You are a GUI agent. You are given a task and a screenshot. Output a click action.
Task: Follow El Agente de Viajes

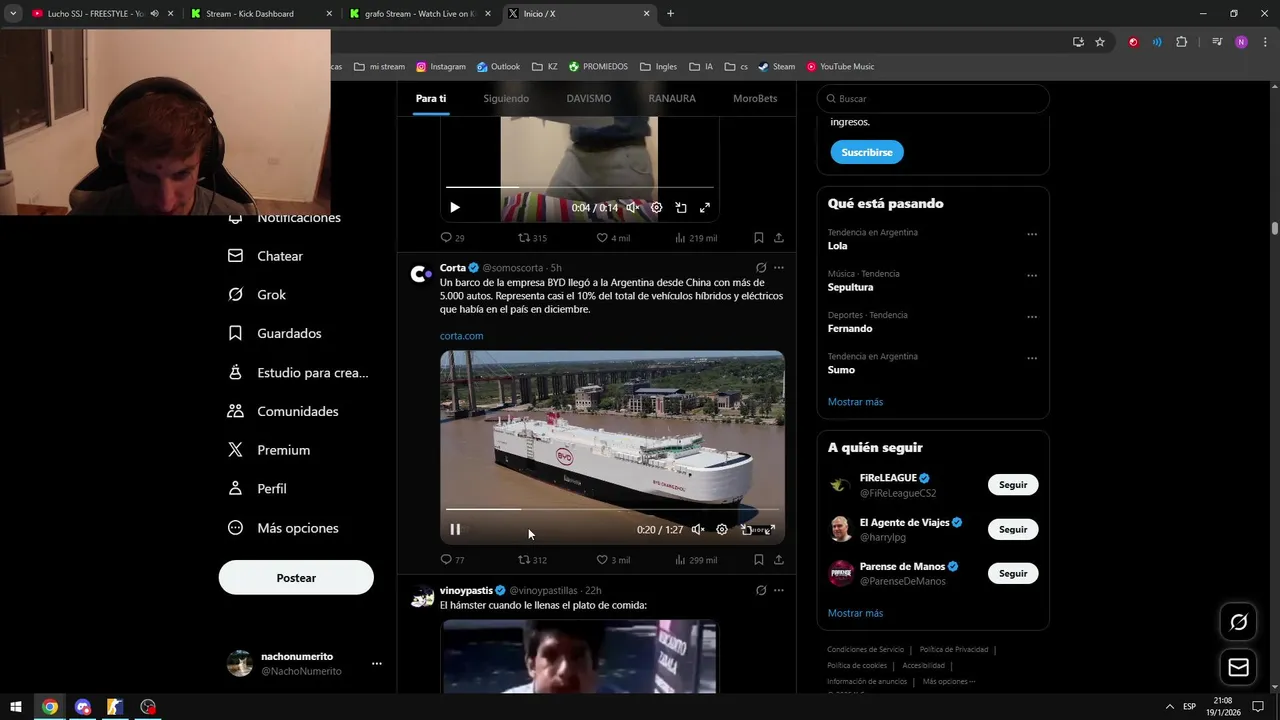coord(1013,529)
